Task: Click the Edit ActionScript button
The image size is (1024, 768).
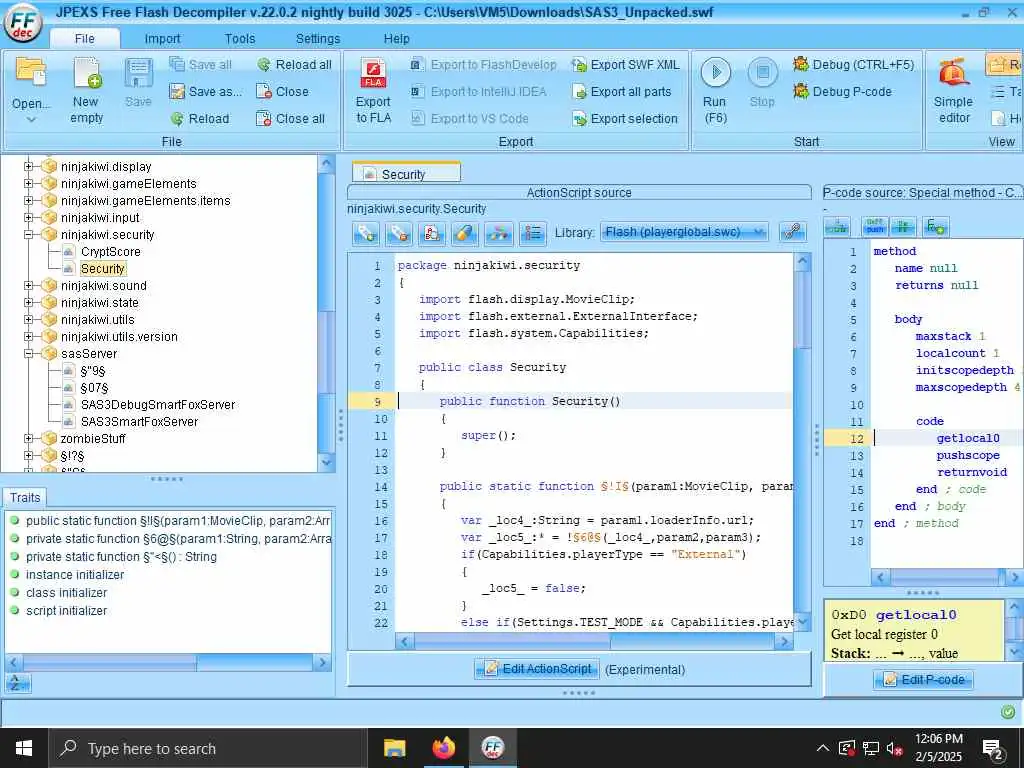Action: (537, 669)
